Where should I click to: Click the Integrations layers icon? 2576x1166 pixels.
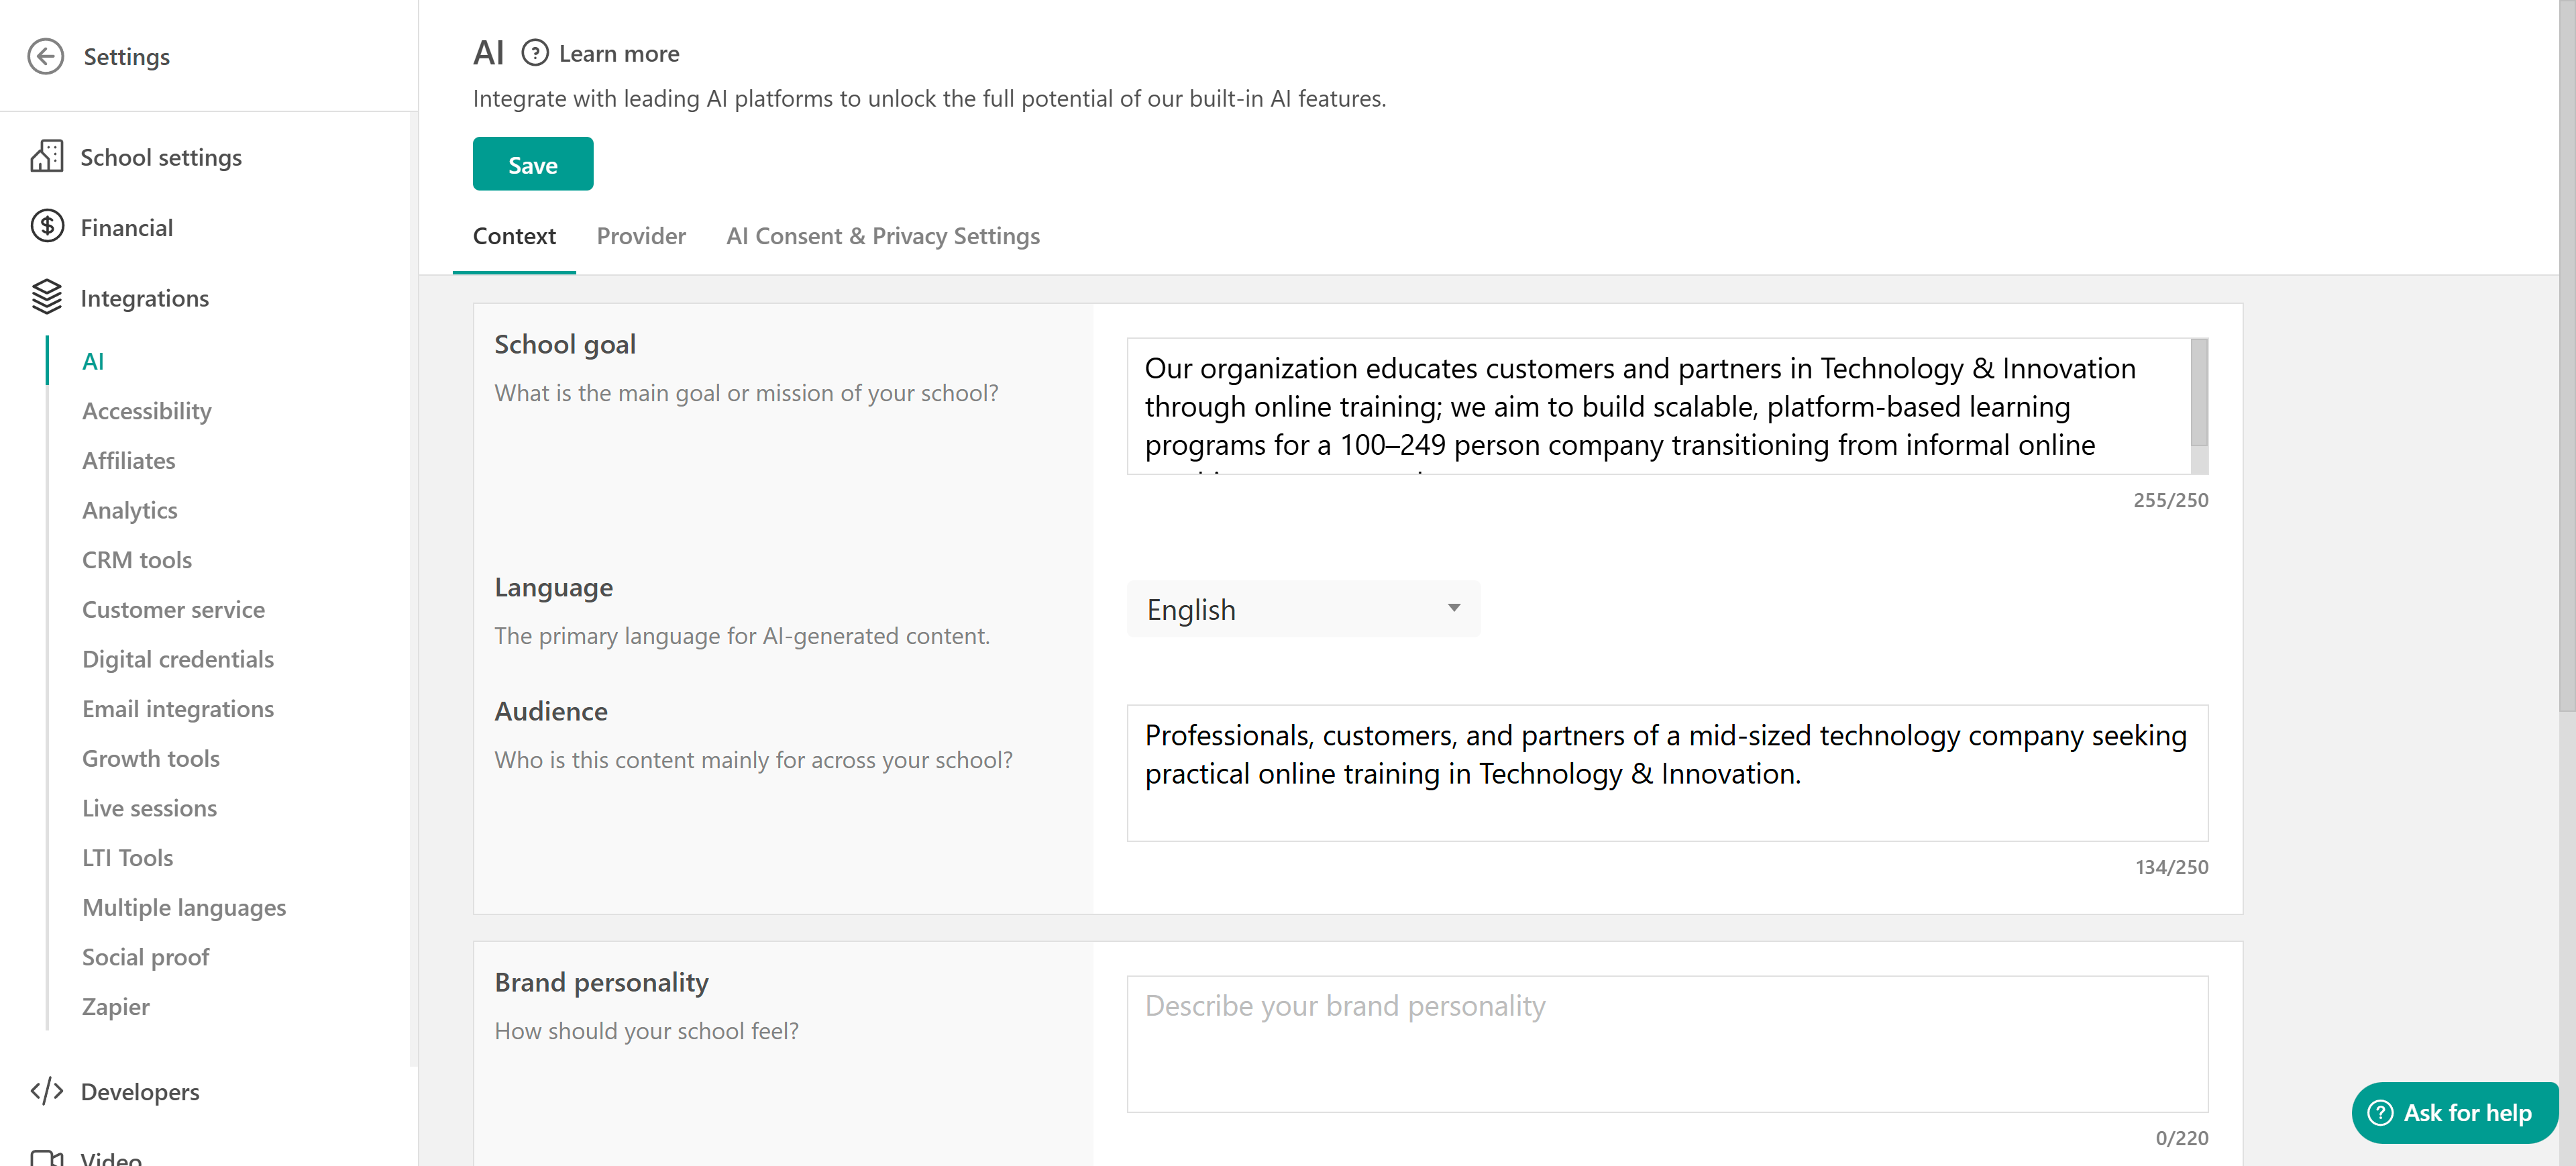click(x=46, y=297)
